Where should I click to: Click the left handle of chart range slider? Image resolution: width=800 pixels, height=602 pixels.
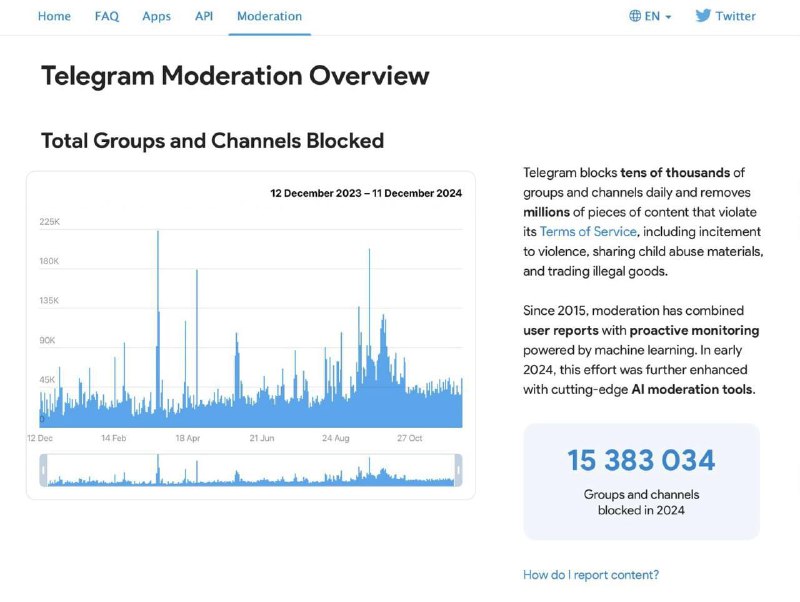click(x=43, y=470)
